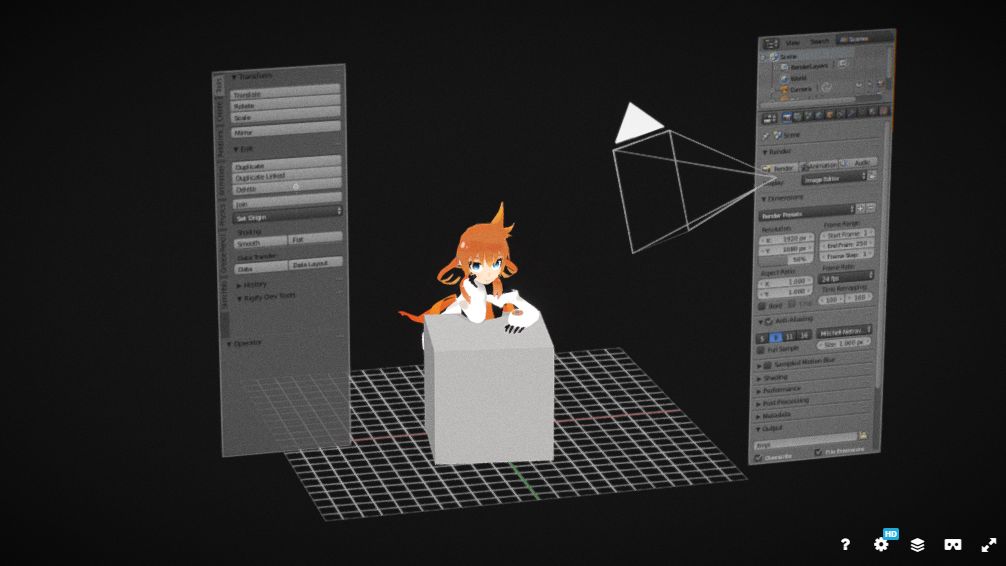Select anti-aliasing sample 16
Image resolution: width=1006 pixels, height=566 pixels.
[x=804, y=336]
